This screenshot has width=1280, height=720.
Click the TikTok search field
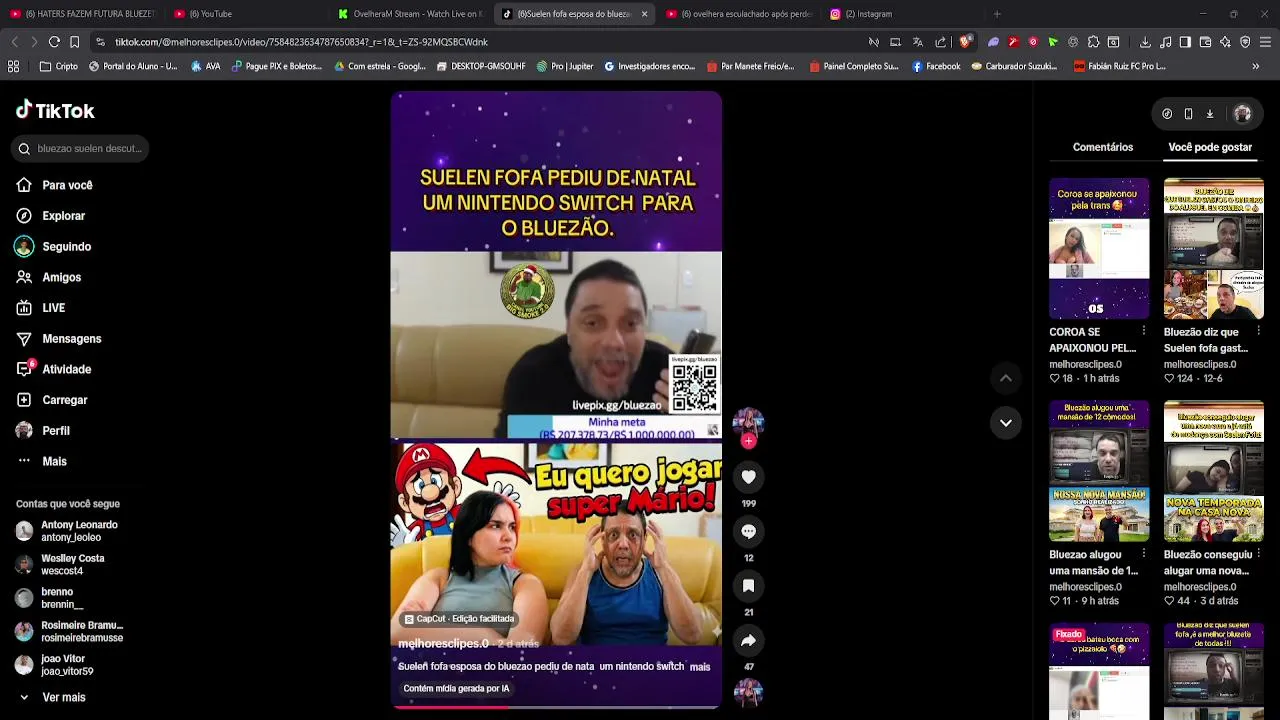(x=81, y=149)
